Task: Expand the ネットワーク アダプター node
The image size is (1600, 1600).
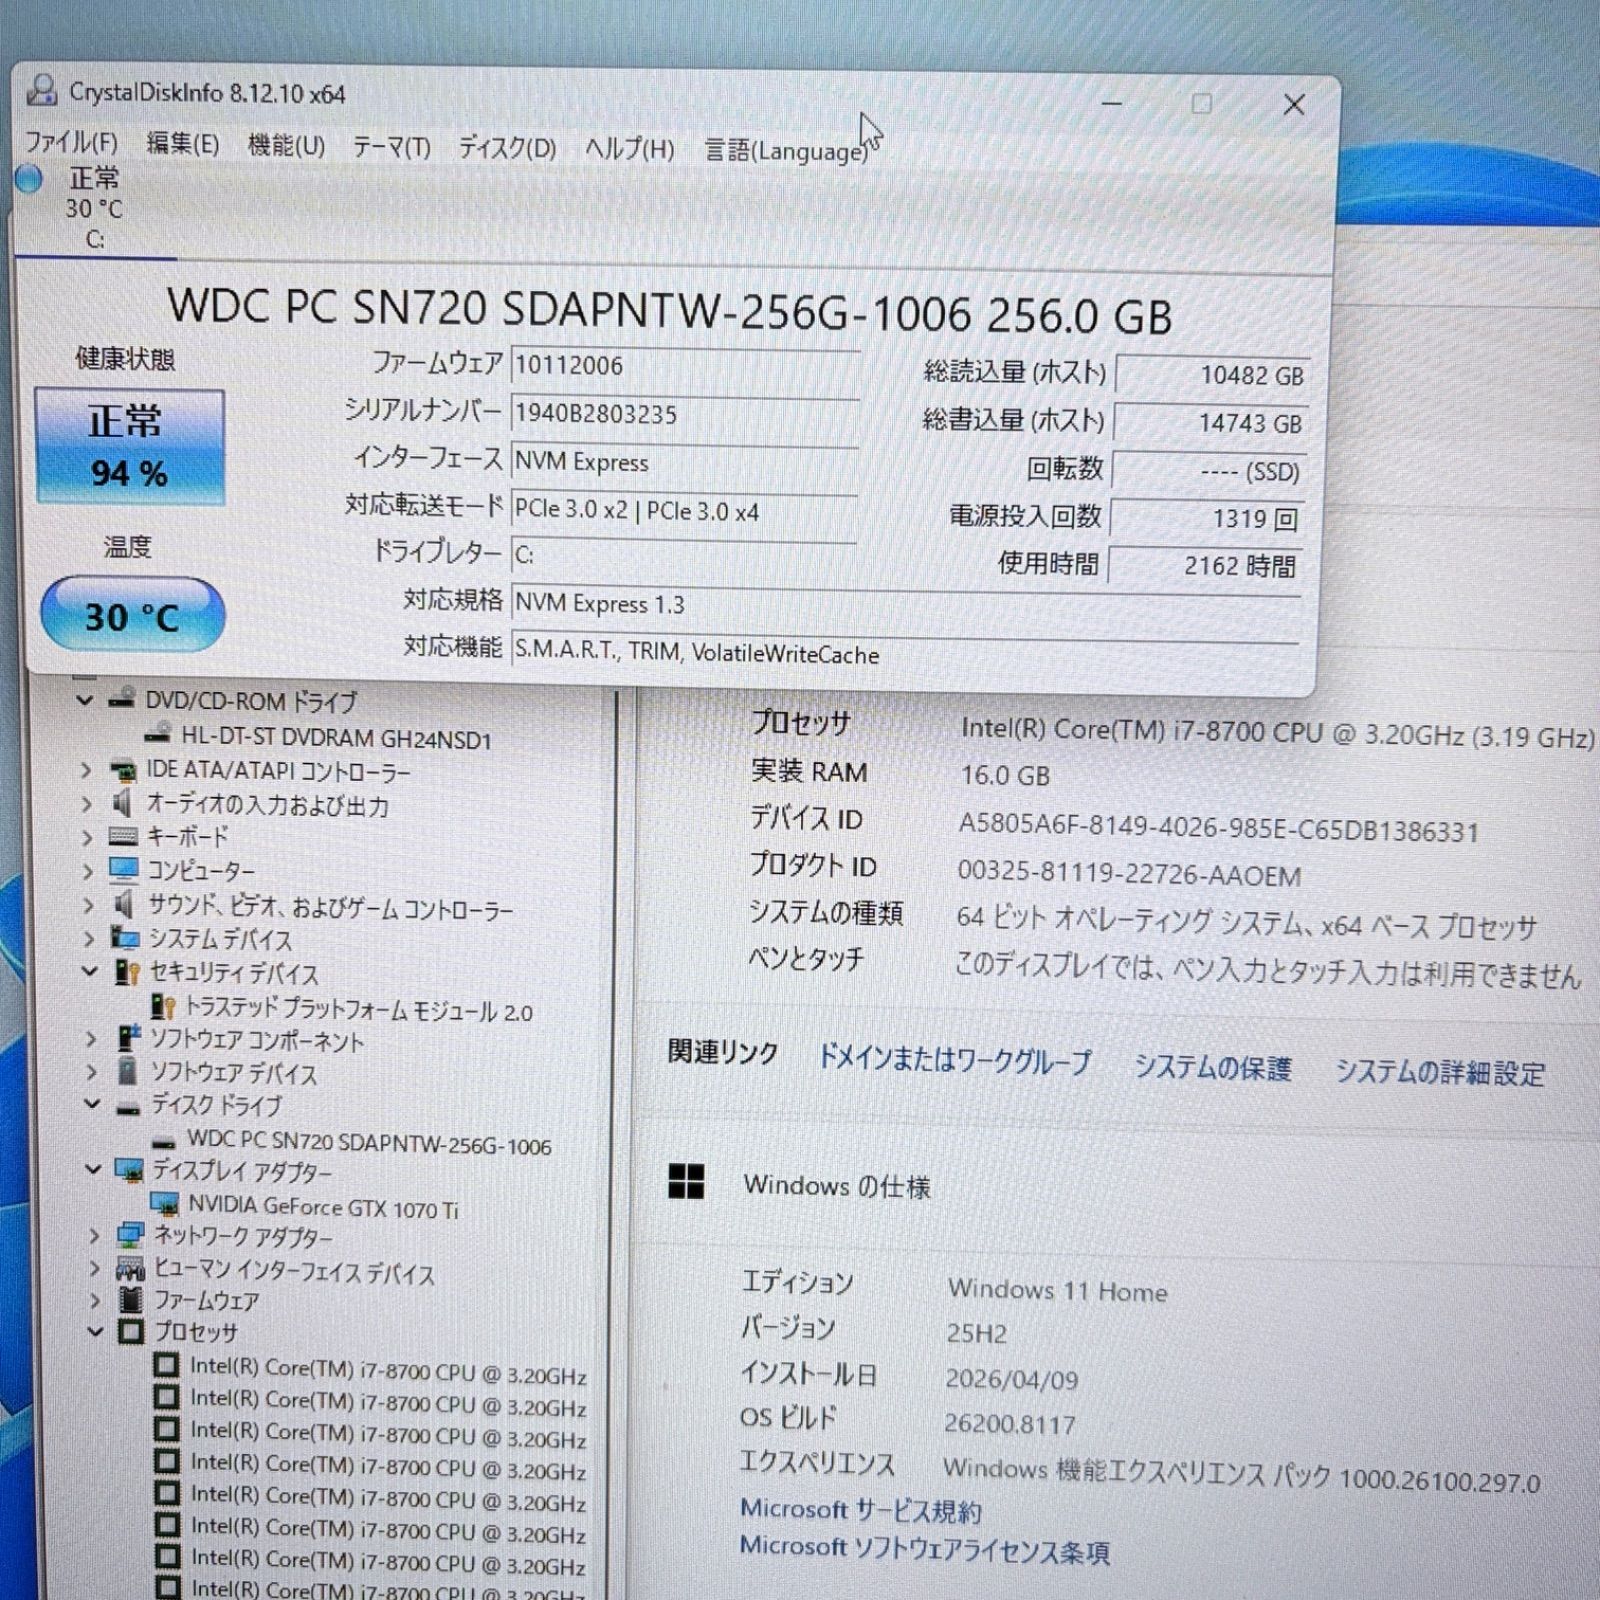Action: (94, 1236)
